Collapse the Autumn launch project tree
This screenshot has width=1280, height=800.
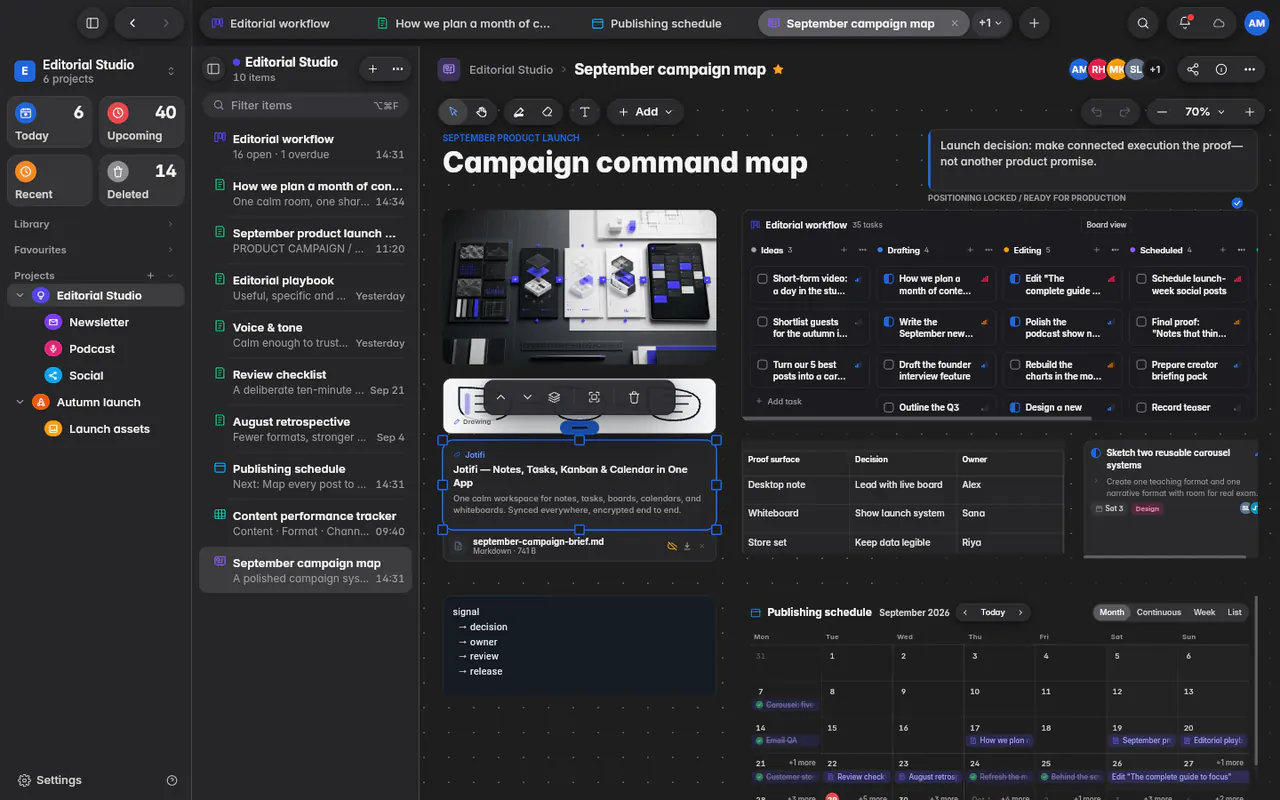(x=20, y=402)
